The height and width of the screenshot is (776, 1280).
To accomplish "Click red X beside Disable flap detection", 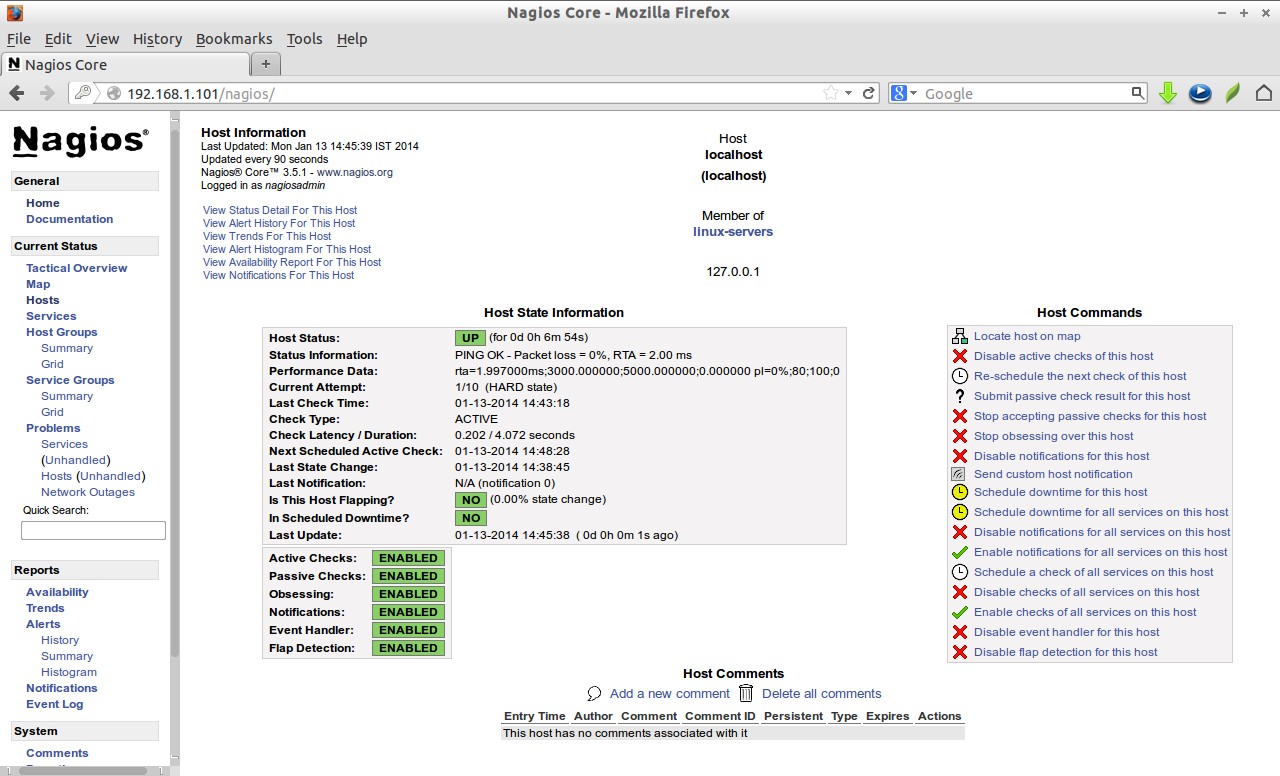I will [x=960, y=652].
